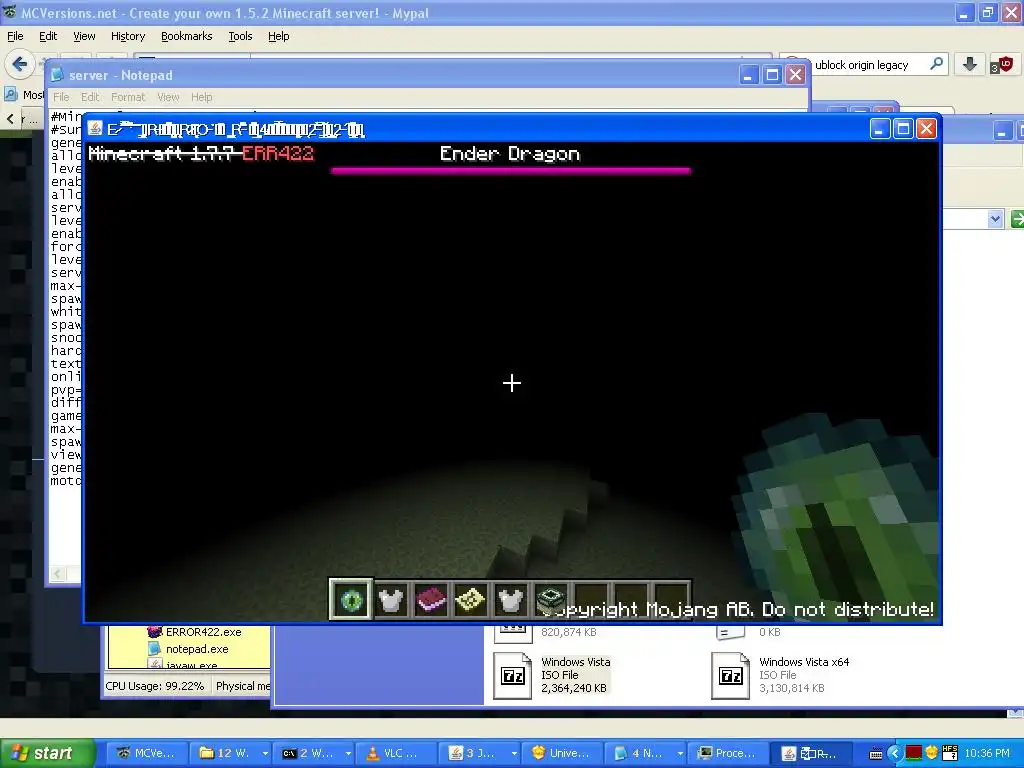Open Notepad's Format menu
This screenshot has height=768, width=1024.
pos(128,97)
